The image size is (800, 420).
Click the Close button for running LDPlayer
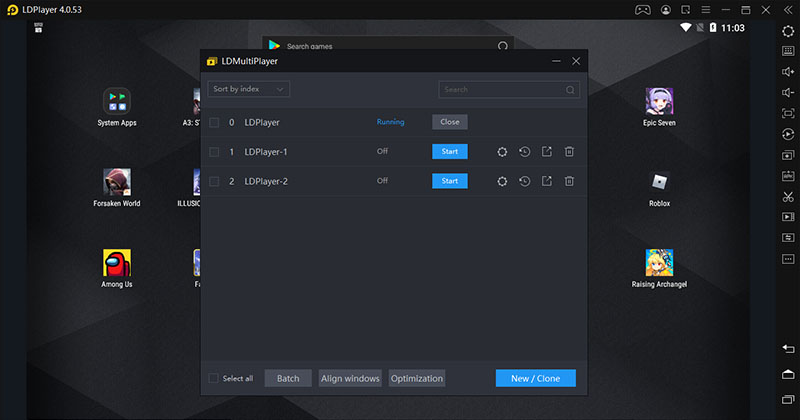[x=449, y=122]
